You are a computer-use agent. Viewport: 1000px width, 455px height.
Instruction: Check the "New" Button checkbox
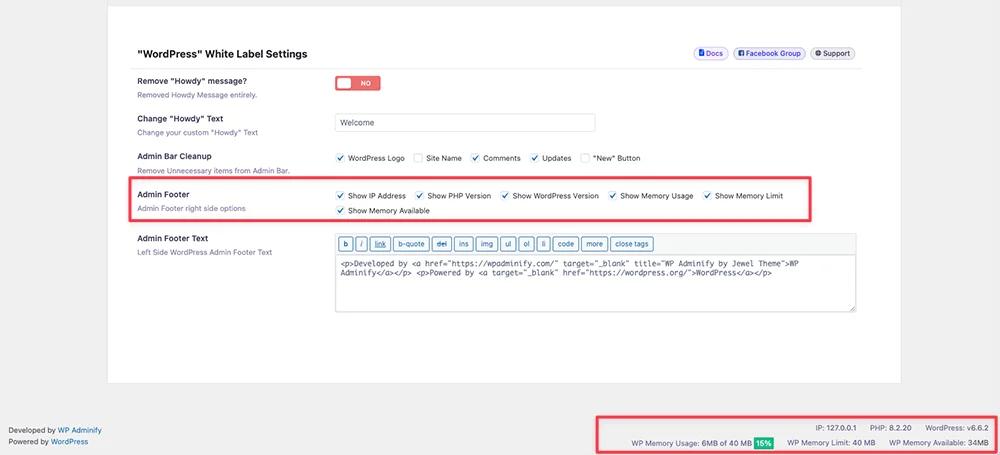coord(585,158)
